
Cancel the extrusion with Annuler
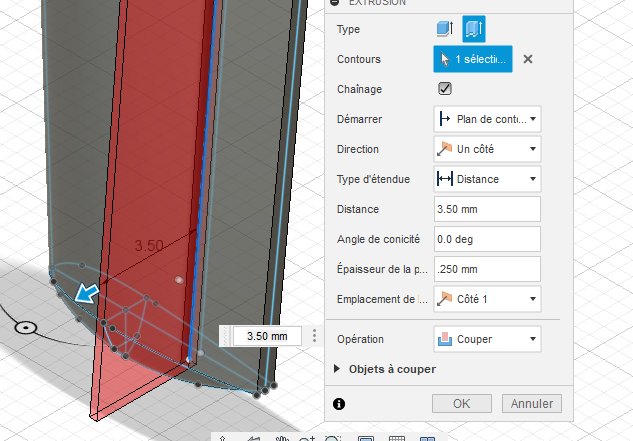point(532,403)
